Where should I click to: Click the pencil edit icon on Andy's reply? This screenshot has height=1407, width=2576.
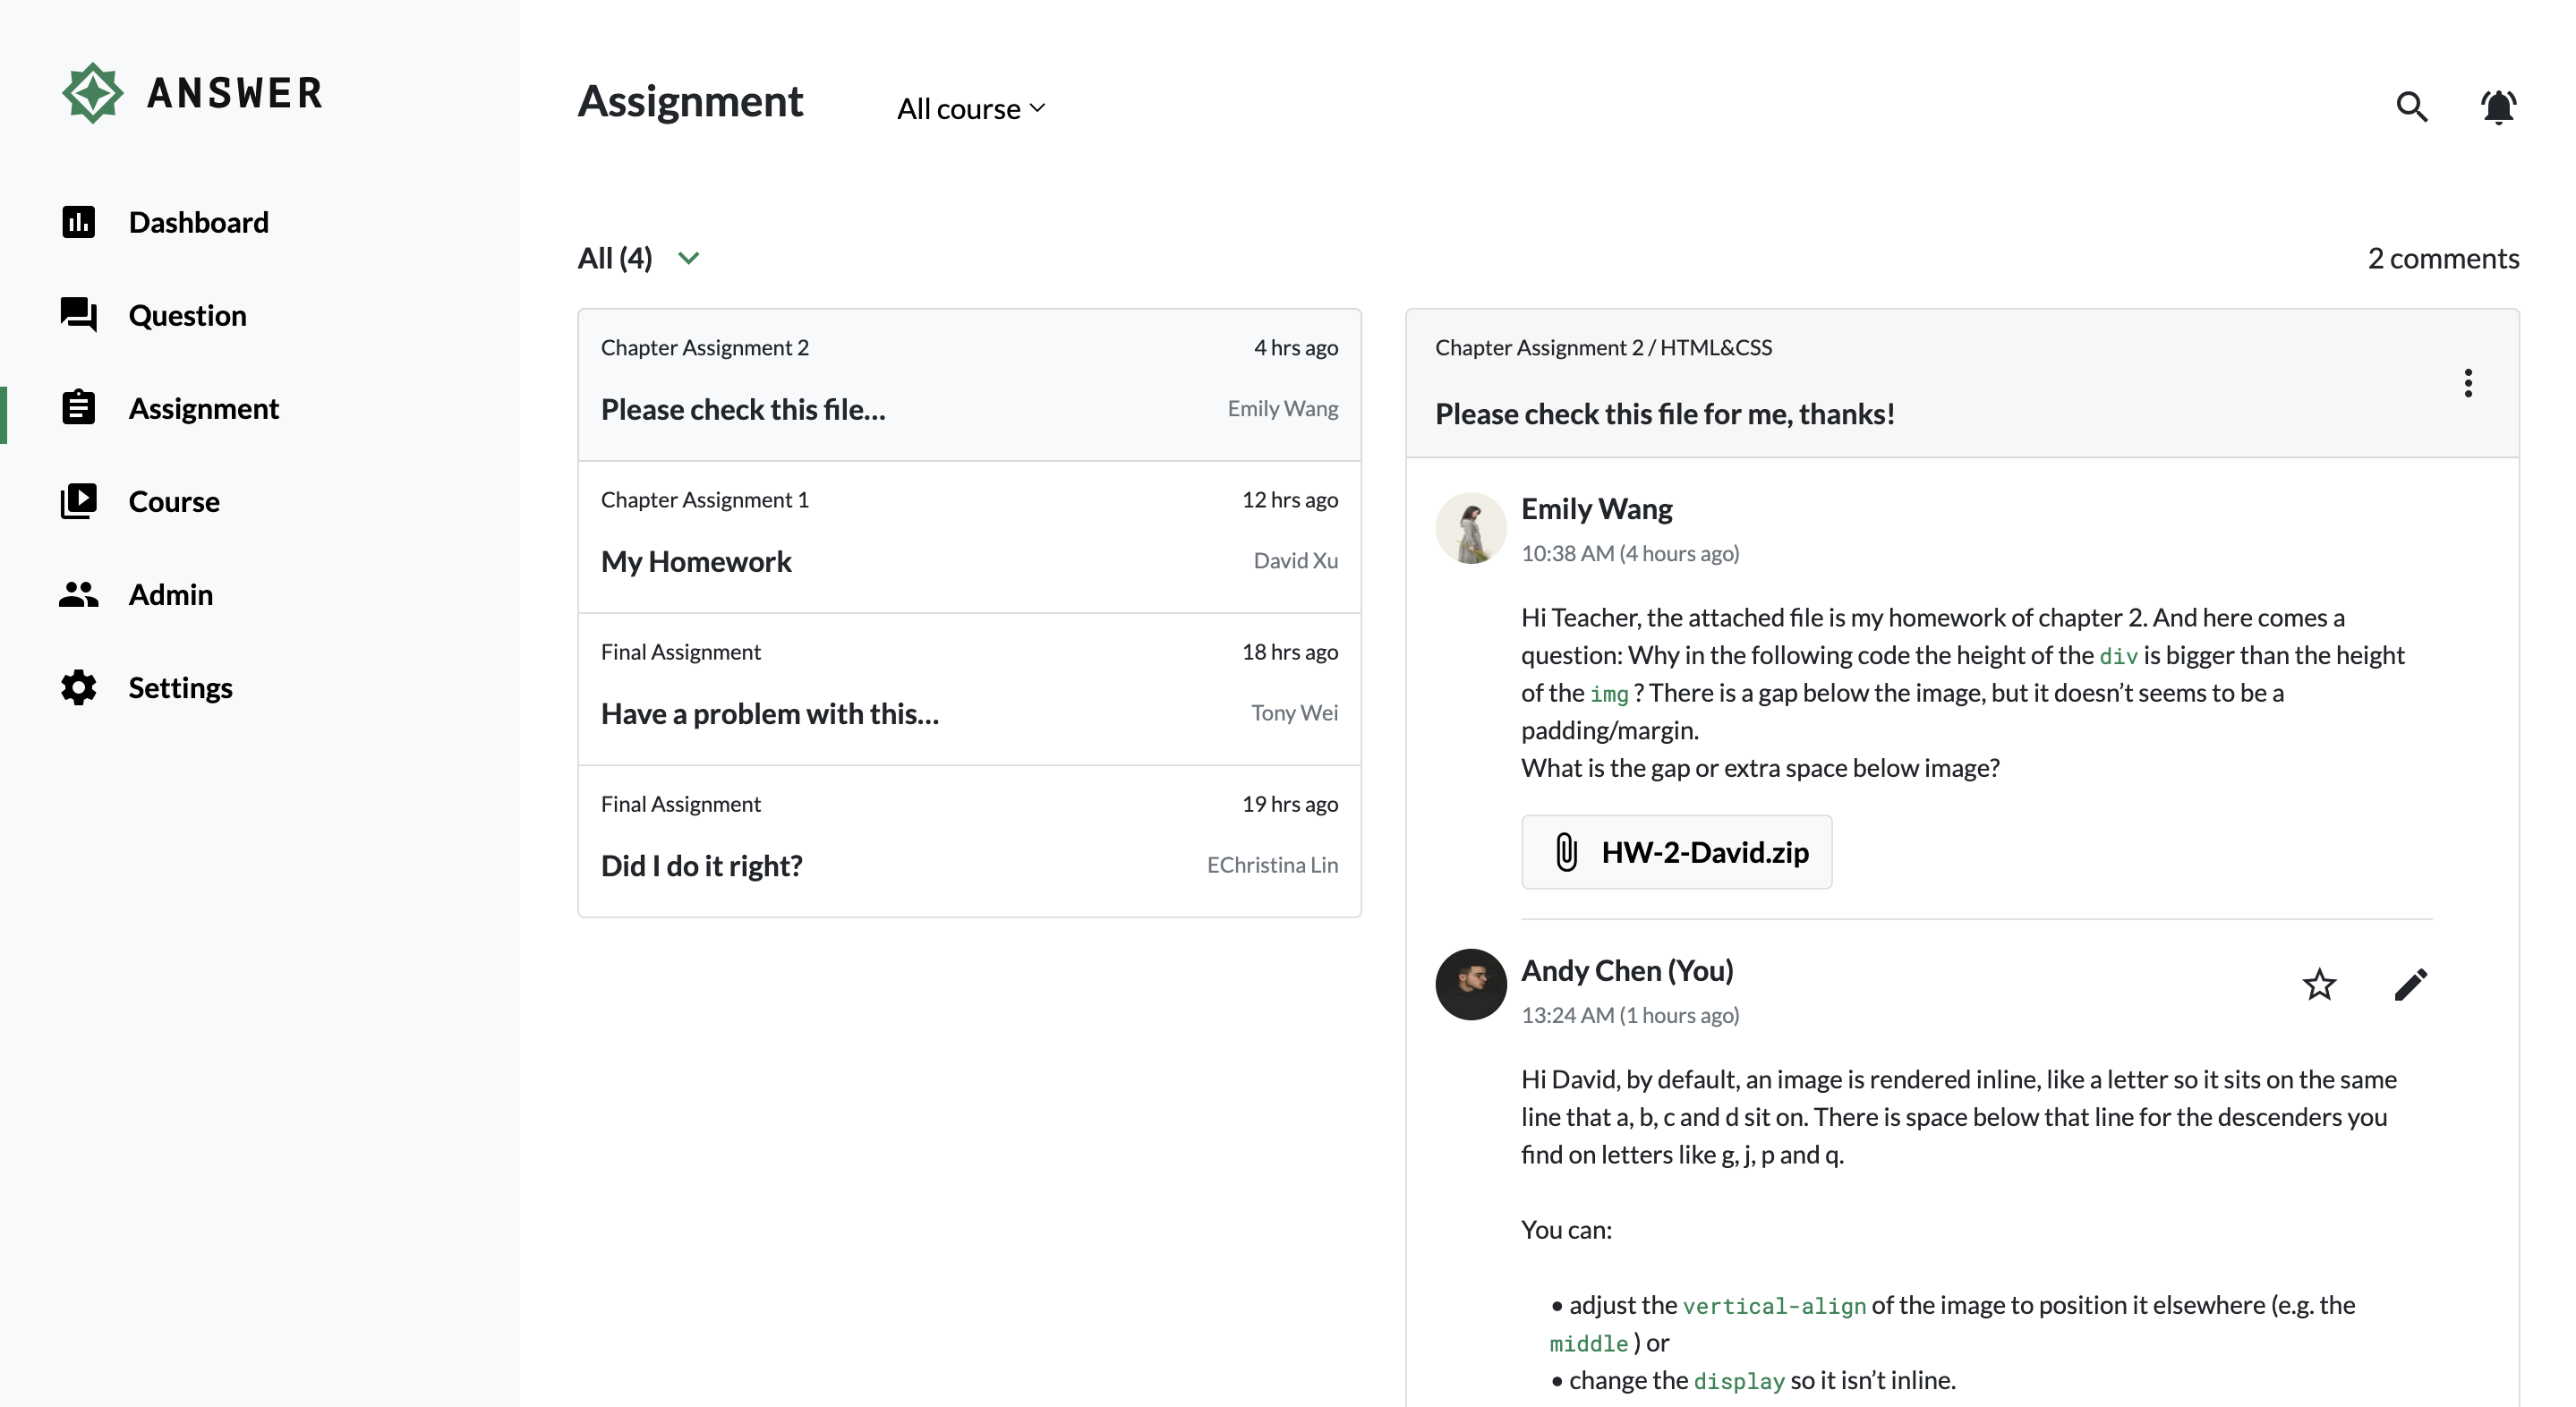pyautogui.click(x=2410, y=984)
